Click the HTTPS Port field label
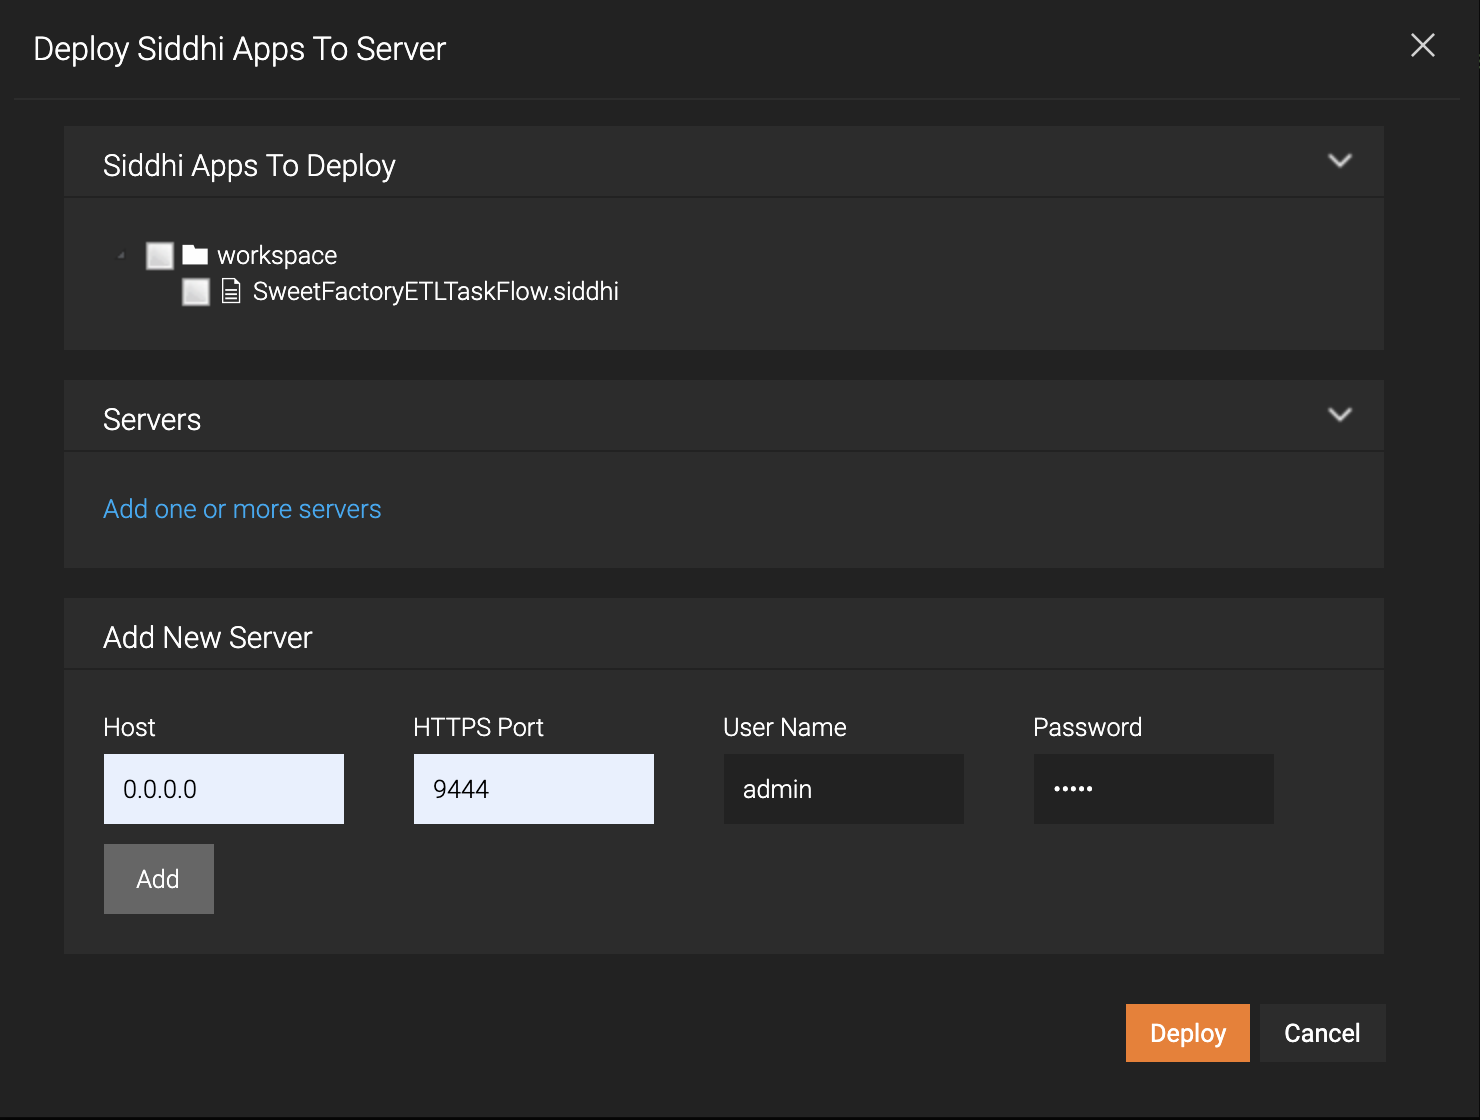 point(478,727)
